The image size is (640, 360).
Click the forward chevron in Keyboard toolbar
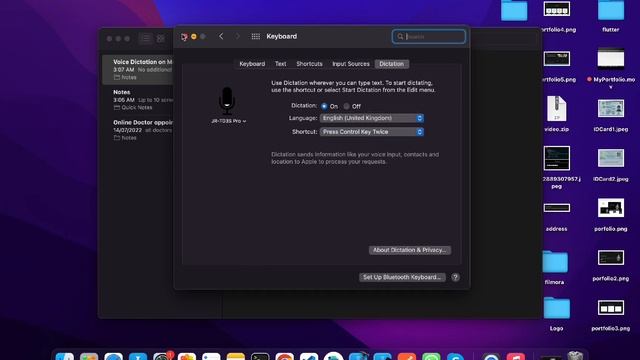tap(238, 36)
